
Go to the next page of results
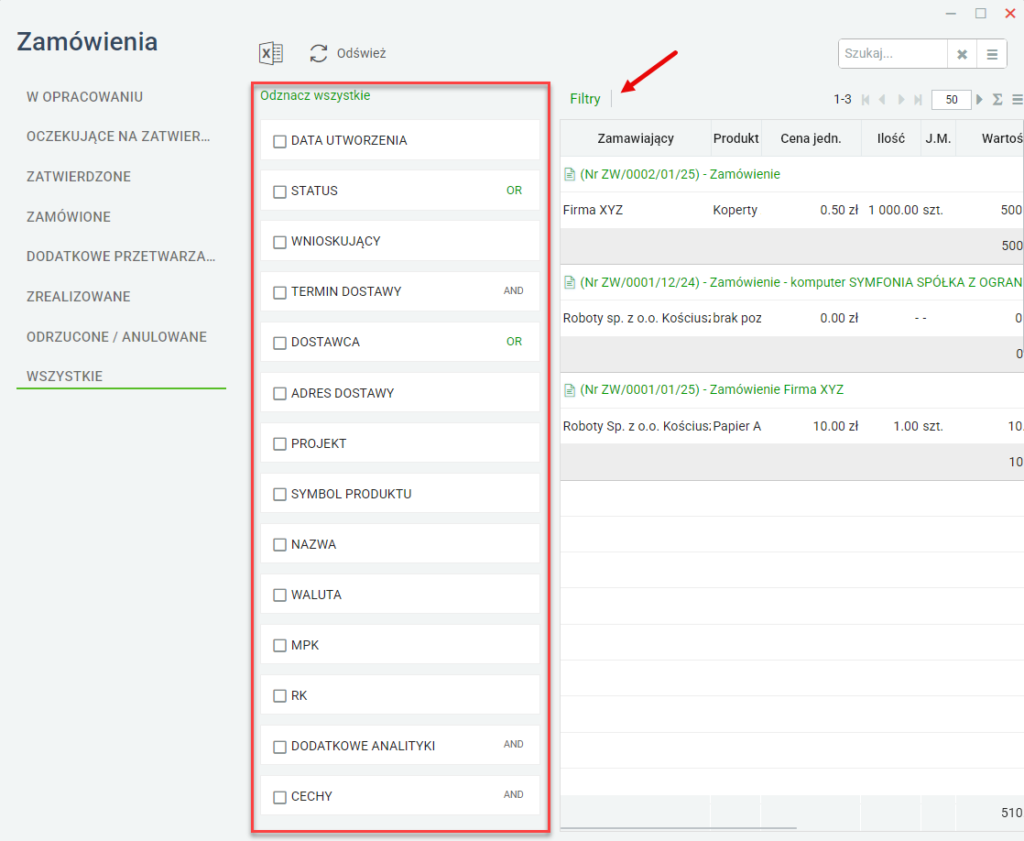901,99
